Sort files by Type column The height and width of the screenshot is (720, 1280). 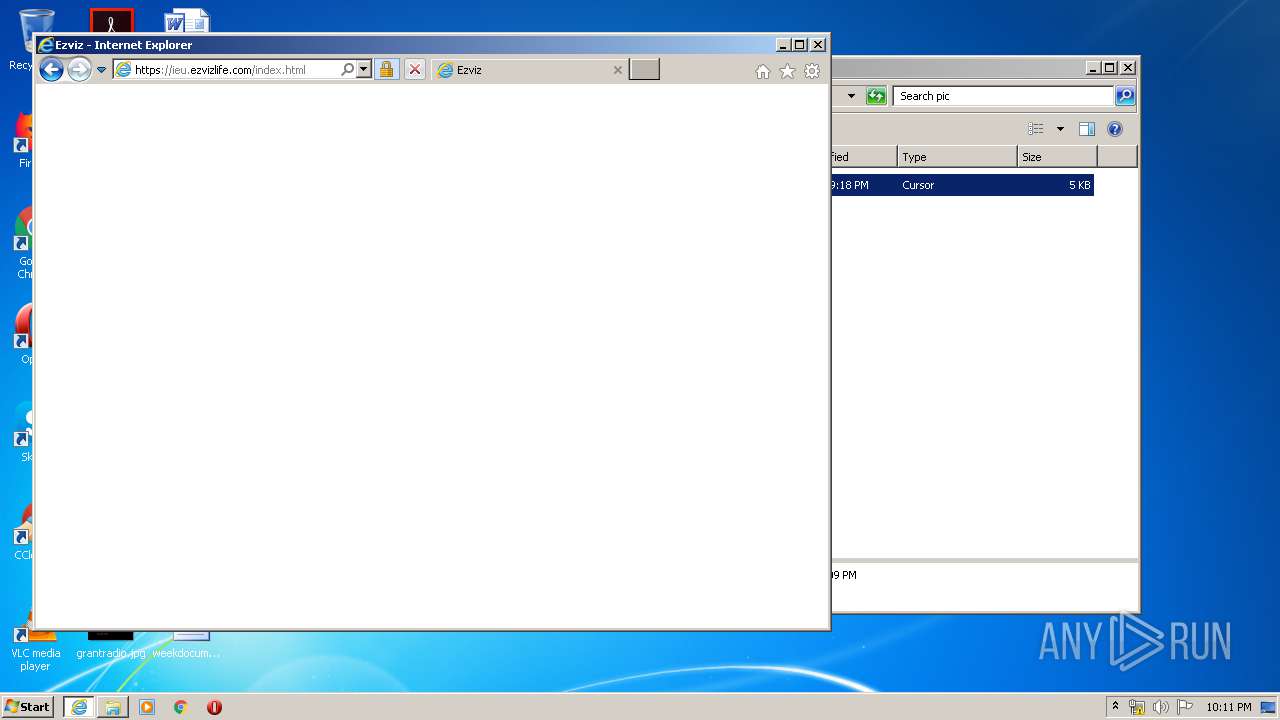(957, 157)
